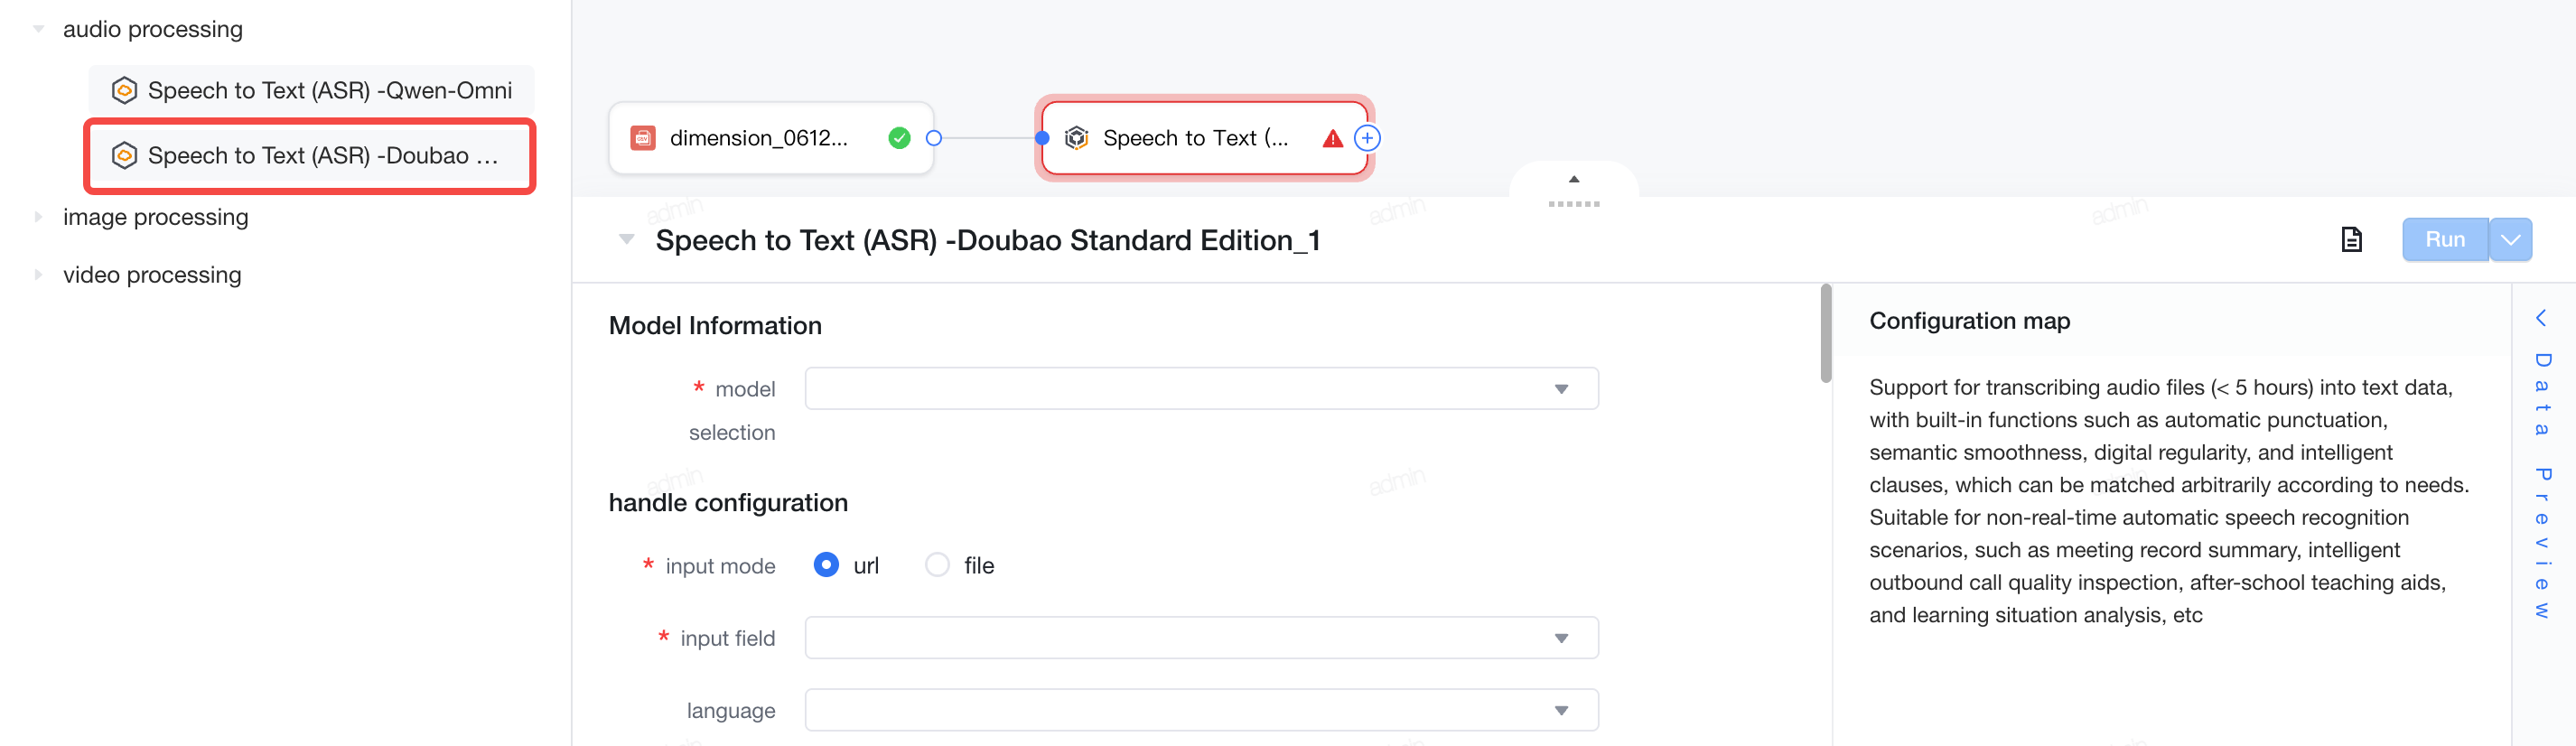Click the Qwen-Omni operator hexagon icon

124,90
